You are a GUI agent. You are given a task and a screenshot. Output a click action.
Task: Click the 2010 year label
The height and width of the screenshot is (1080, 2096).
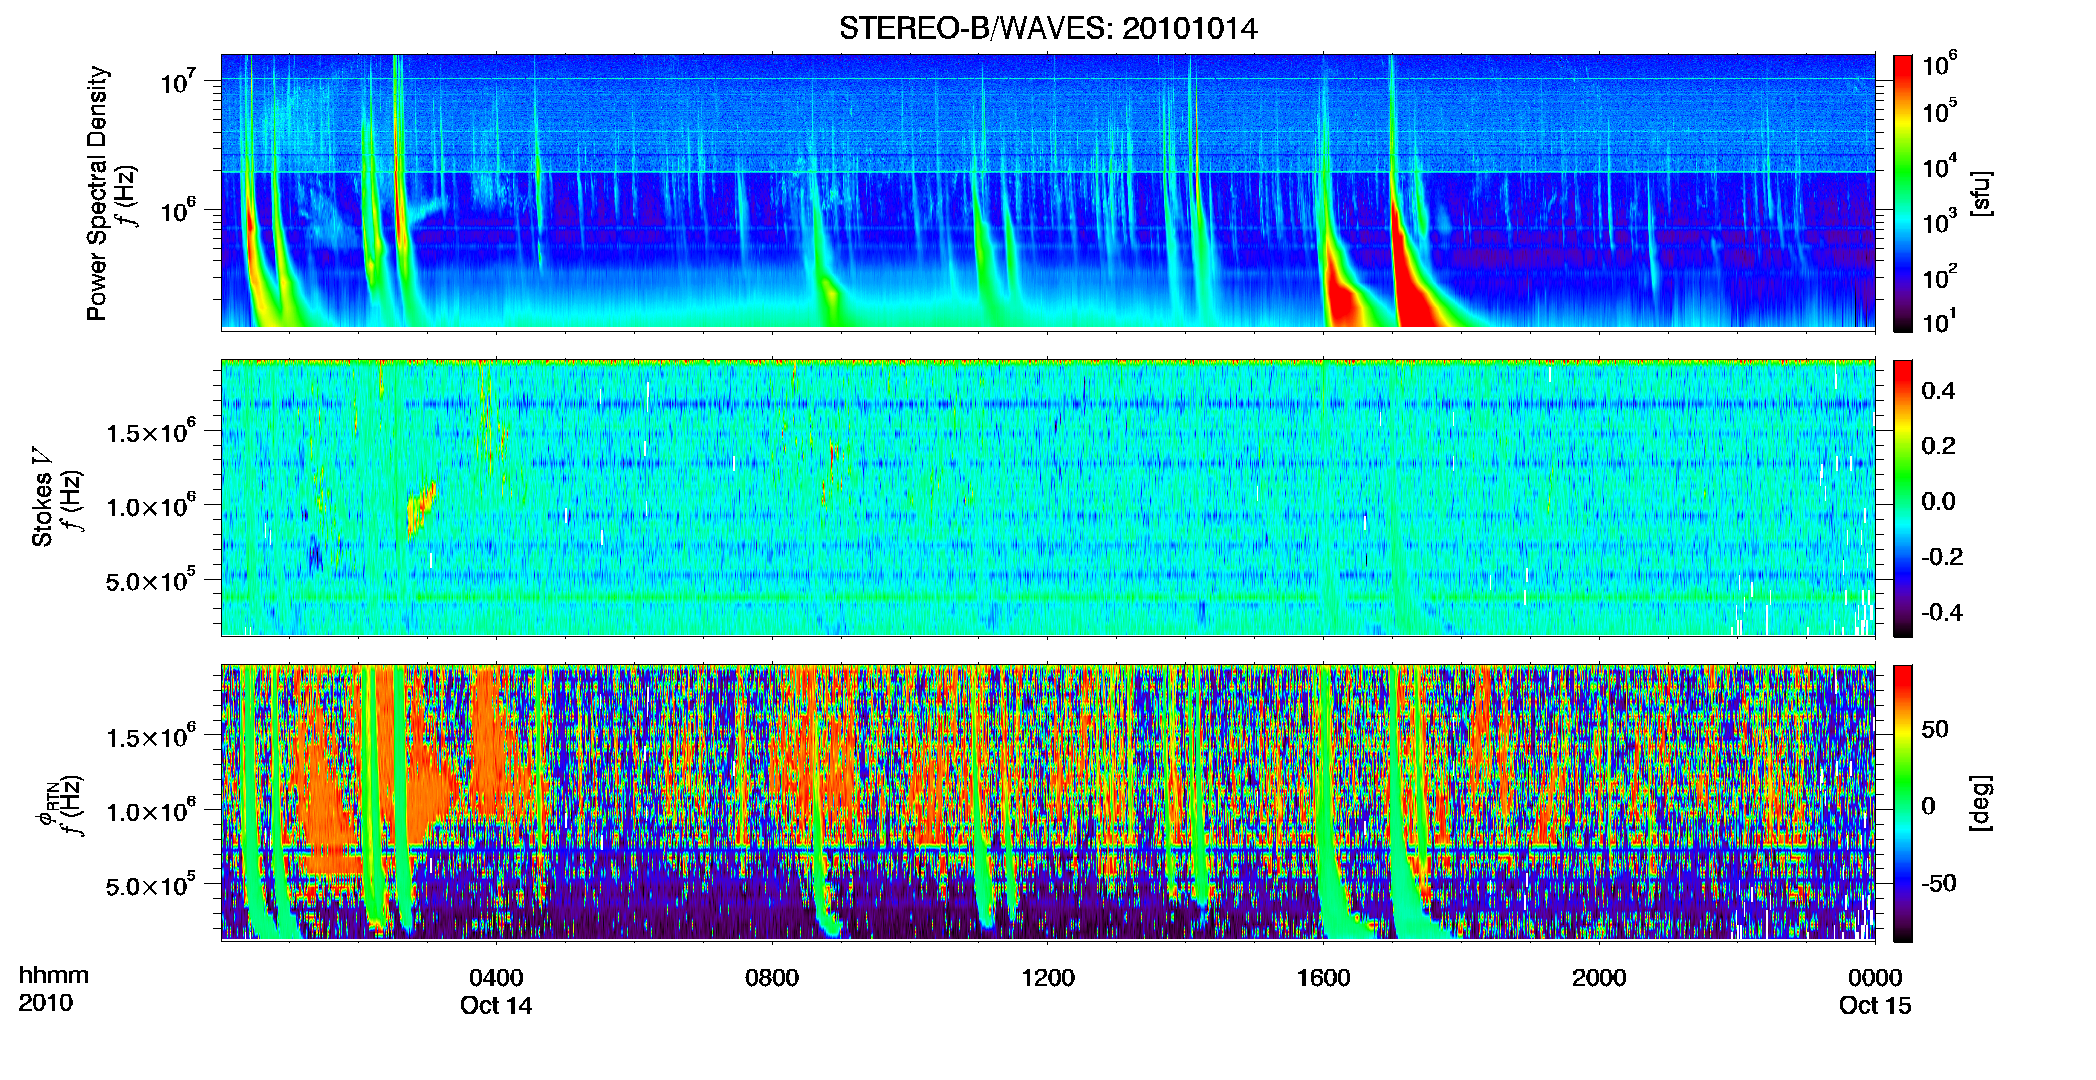[x=46, y=1003]
